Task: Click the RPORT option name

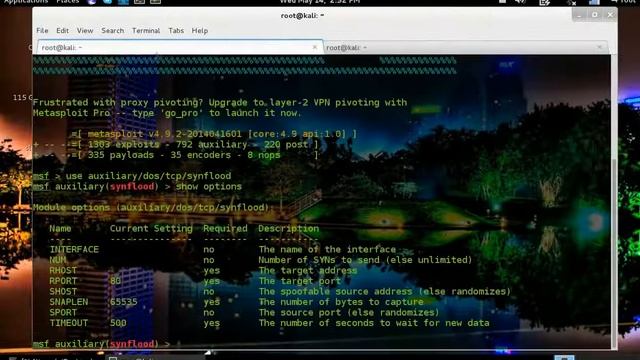Action: [63, 281]
